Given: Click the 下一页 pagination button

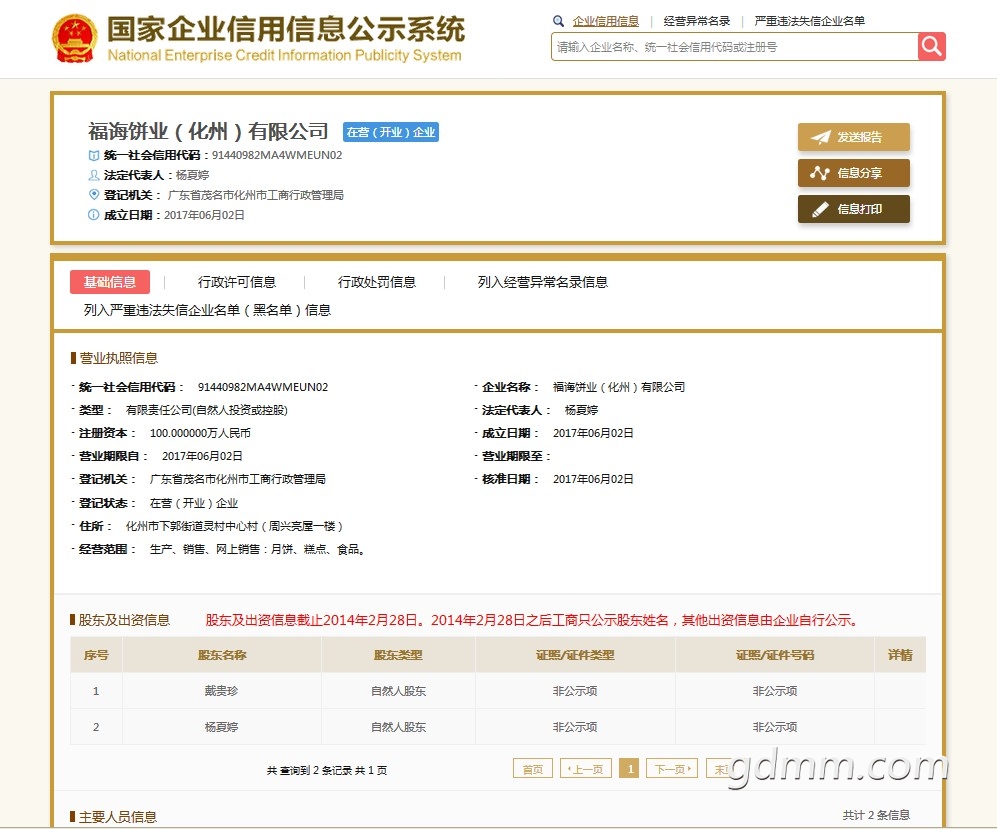Looking at the screenshot, I should pyautogui.click(x=672, y=769).
